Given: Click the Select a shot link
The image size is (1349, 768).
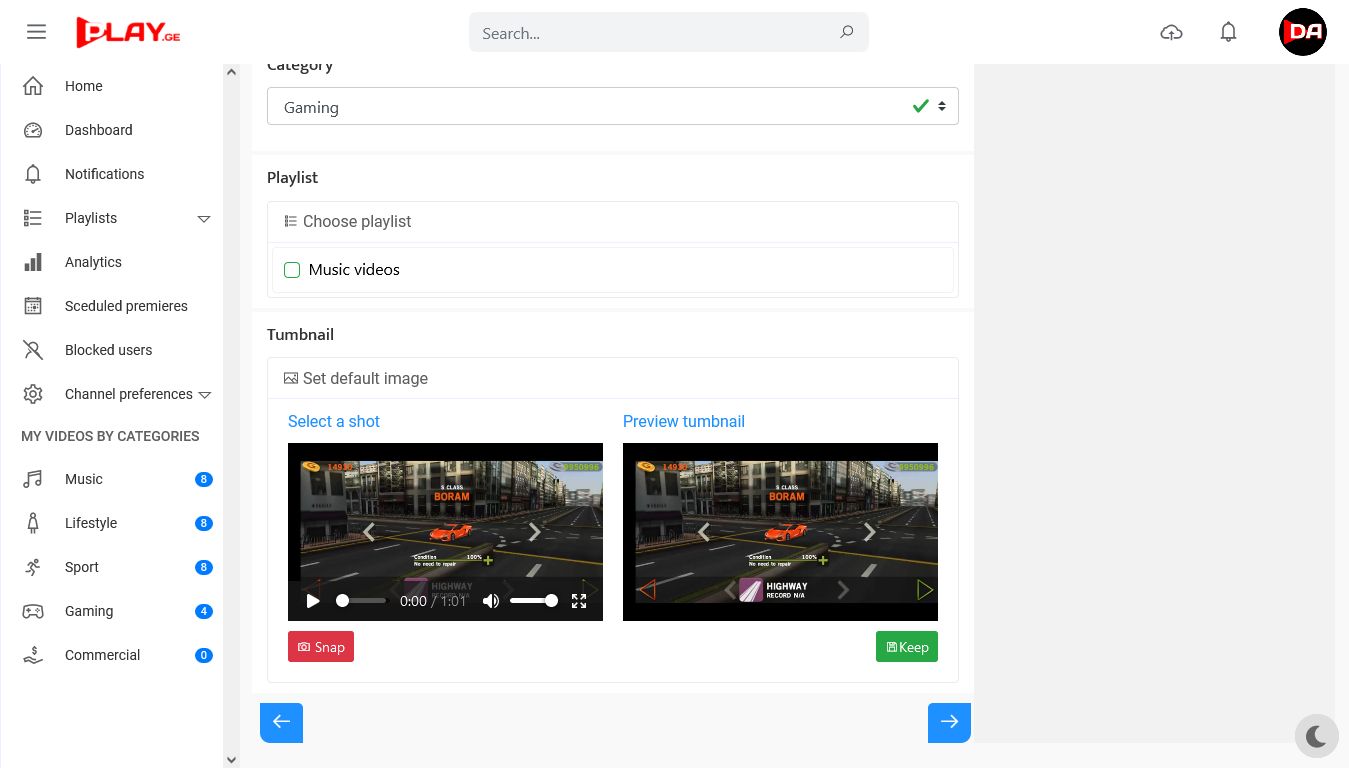Looking at the screenshot, I should tap(334, 421).
